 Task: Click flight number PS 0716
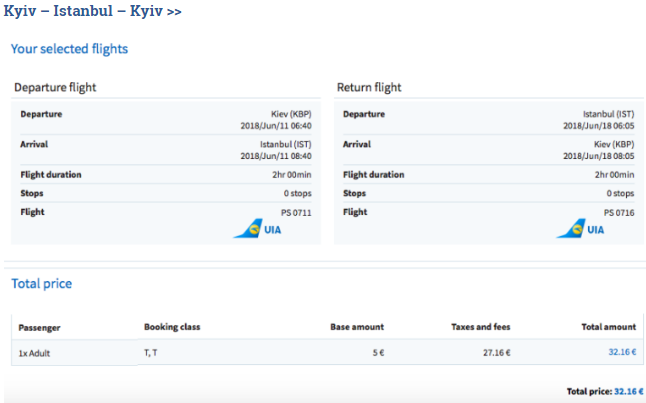tap(619, 212)
